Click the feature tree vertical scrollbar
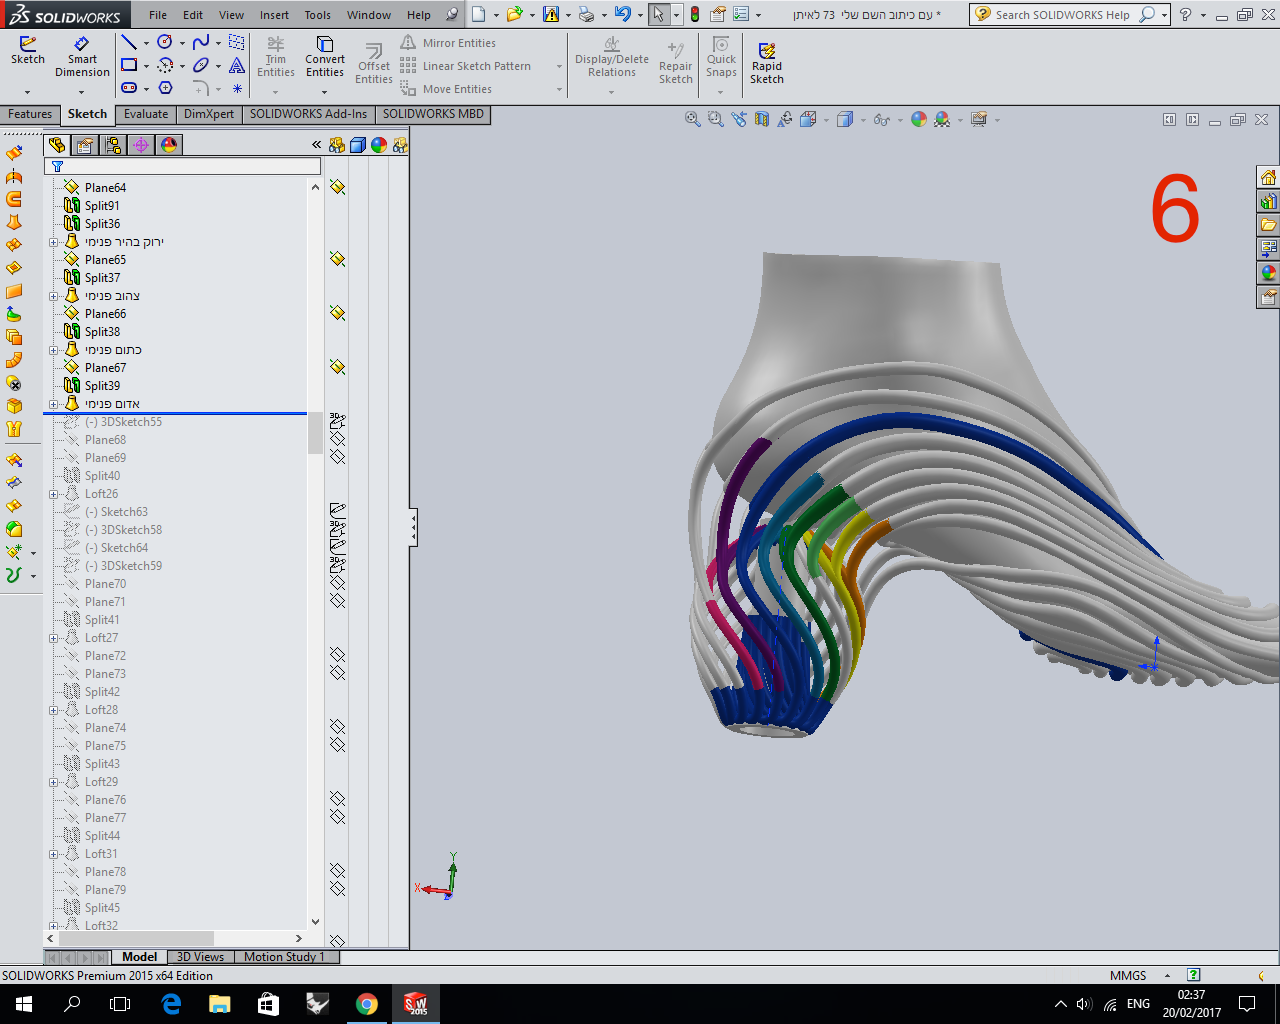Image resolution: width=1280 pixels, height=1024 pixels. pyautogui.click(x=316, y=432)
